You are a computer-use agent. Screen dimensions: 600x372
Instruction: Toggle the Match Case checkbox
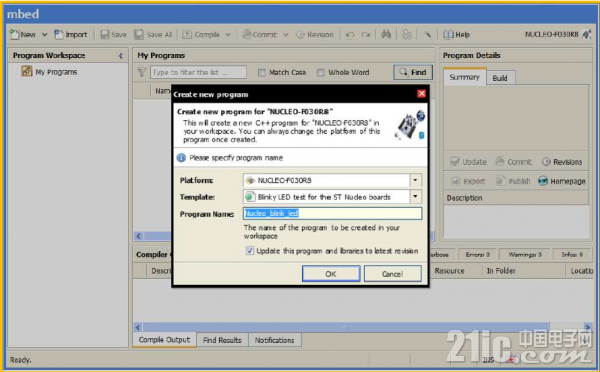tap(262, 72)
